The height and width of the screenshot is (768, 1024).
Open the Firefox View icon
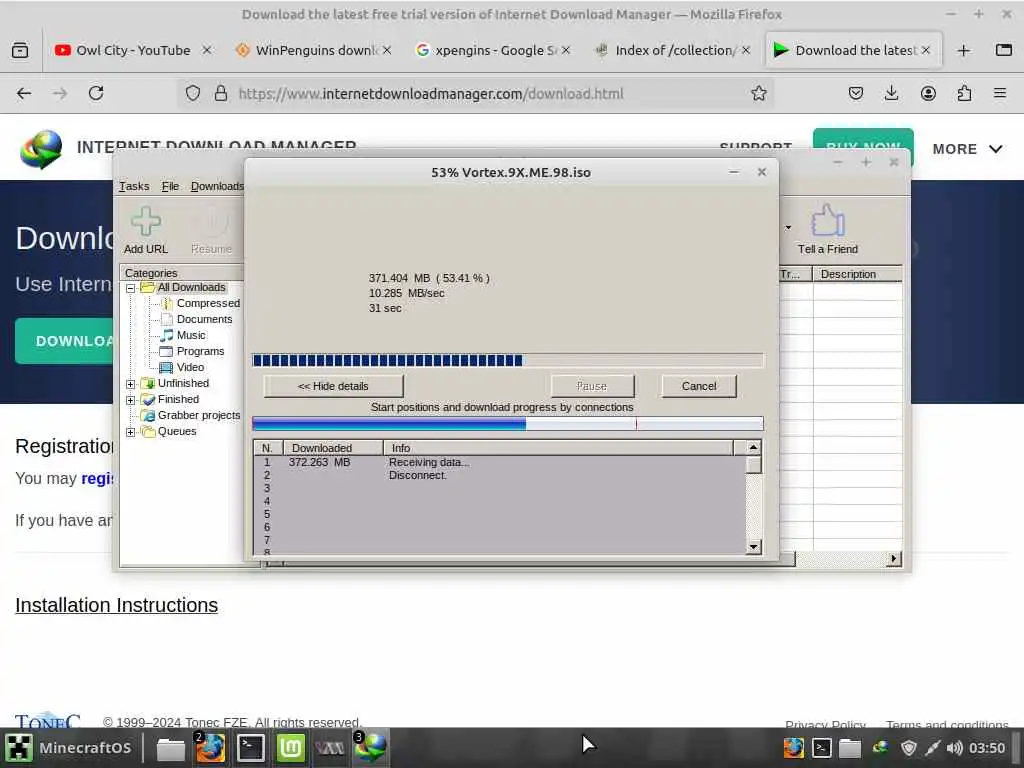pyautogui.click(x=20, y=50)
